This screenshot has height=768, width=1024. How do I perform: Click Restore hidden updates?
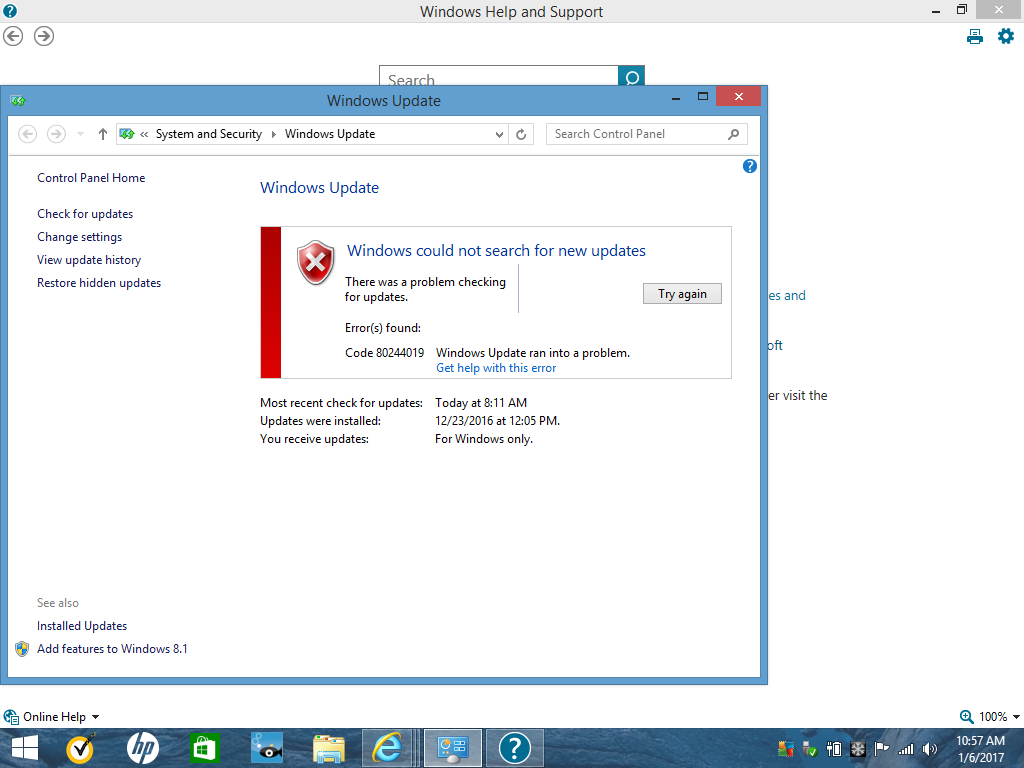(x=99, y=283)
